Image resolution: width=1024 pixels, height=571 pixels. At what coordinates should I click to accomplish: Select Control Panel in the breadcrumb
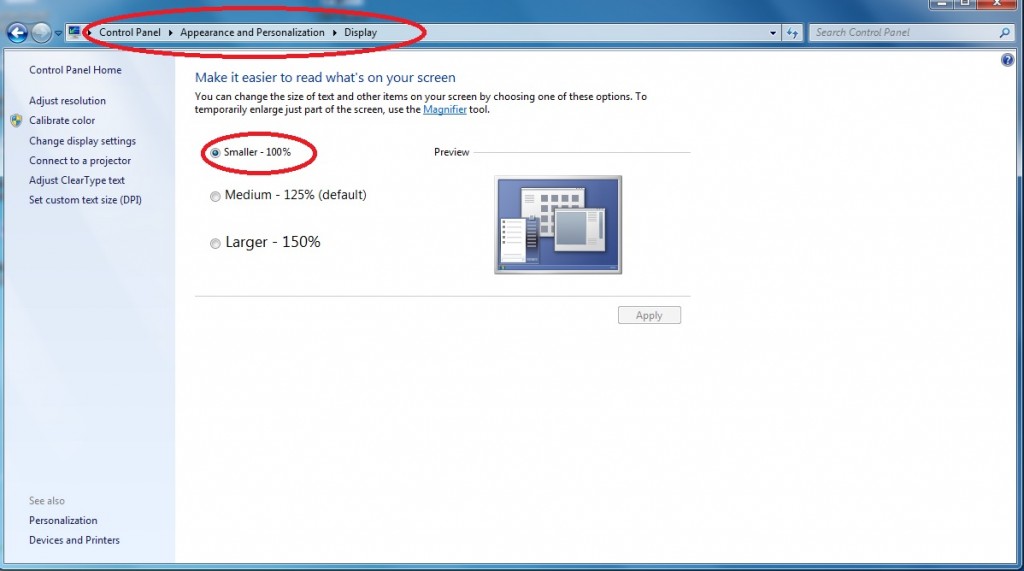tap(129, 33)
